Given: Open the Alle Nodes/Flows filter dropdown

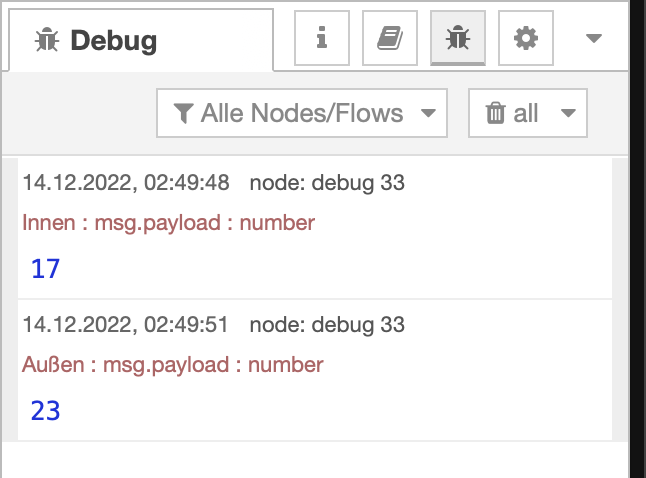Looking at the screenshot, I should pos(301,113).
